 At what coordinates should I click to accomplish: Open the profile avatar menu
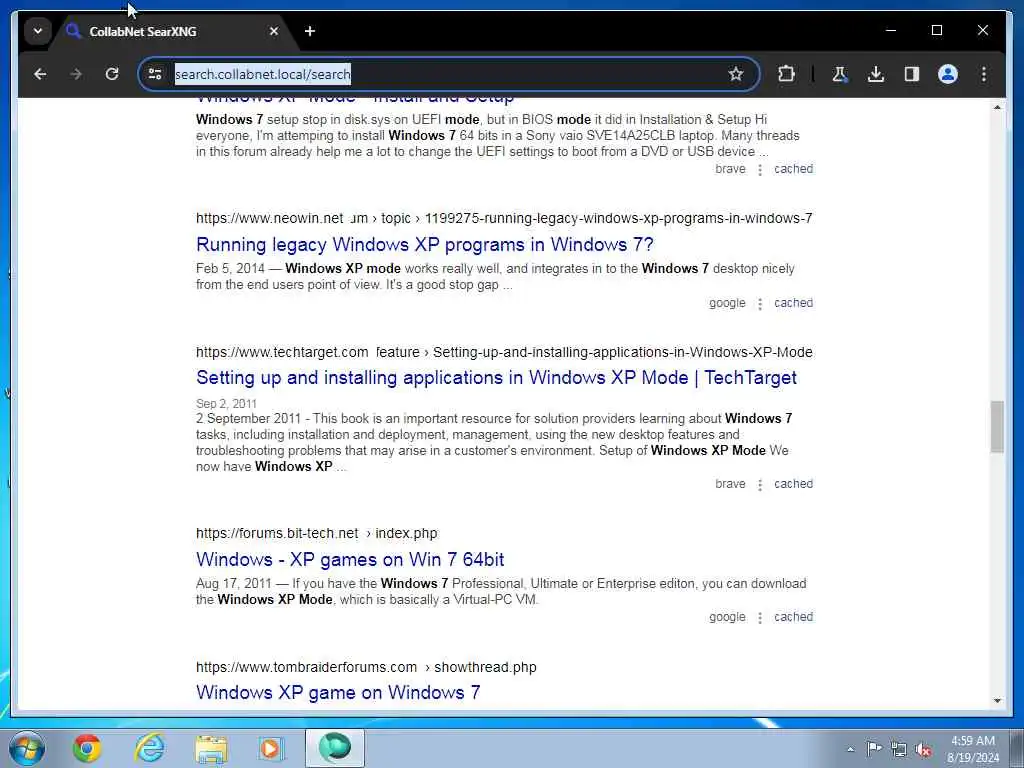pos(948,74)
